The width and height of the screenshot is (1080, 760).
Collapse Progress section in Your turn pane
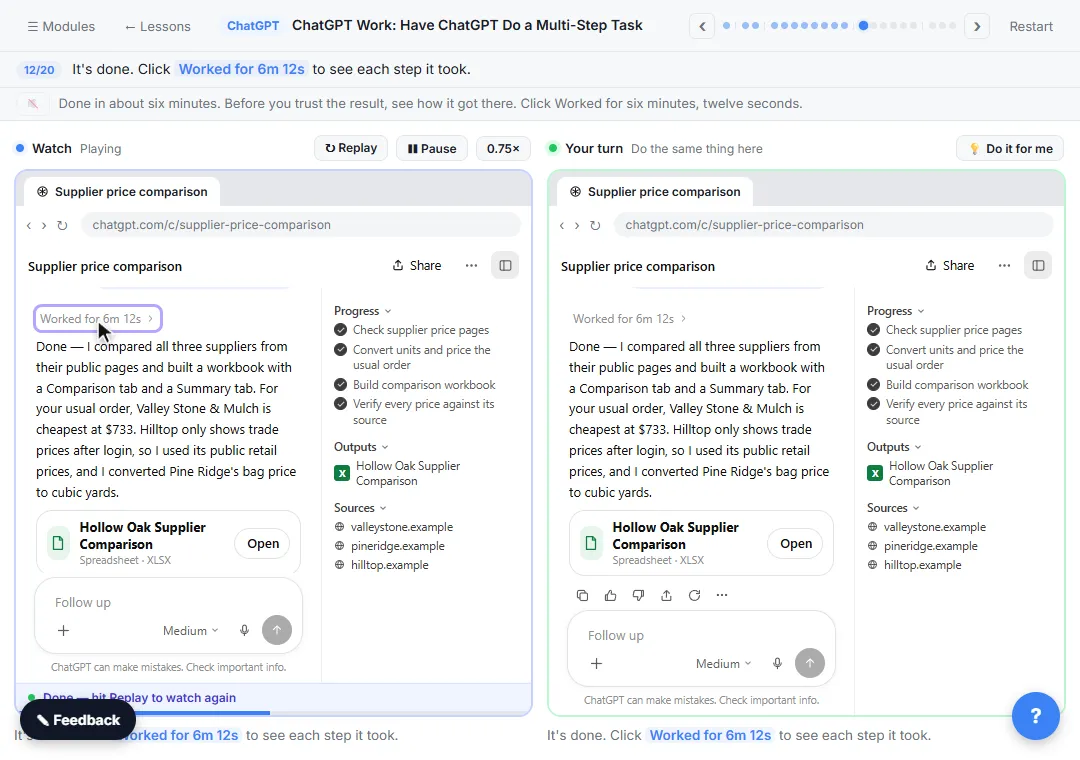[x=895, y=311]
